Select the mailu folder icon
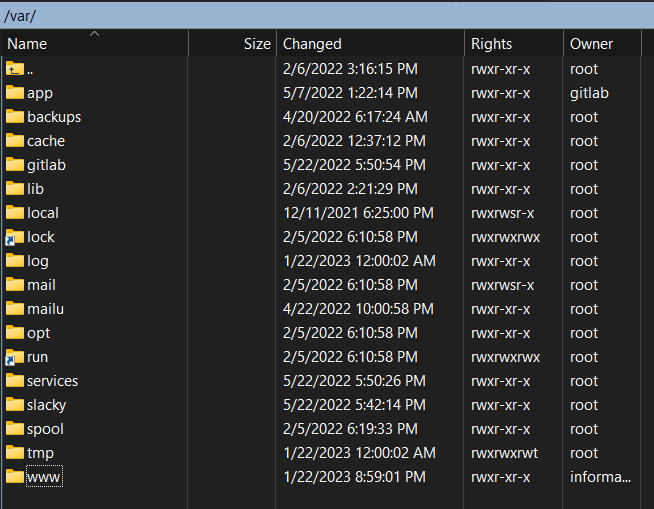 coord(14,309)
